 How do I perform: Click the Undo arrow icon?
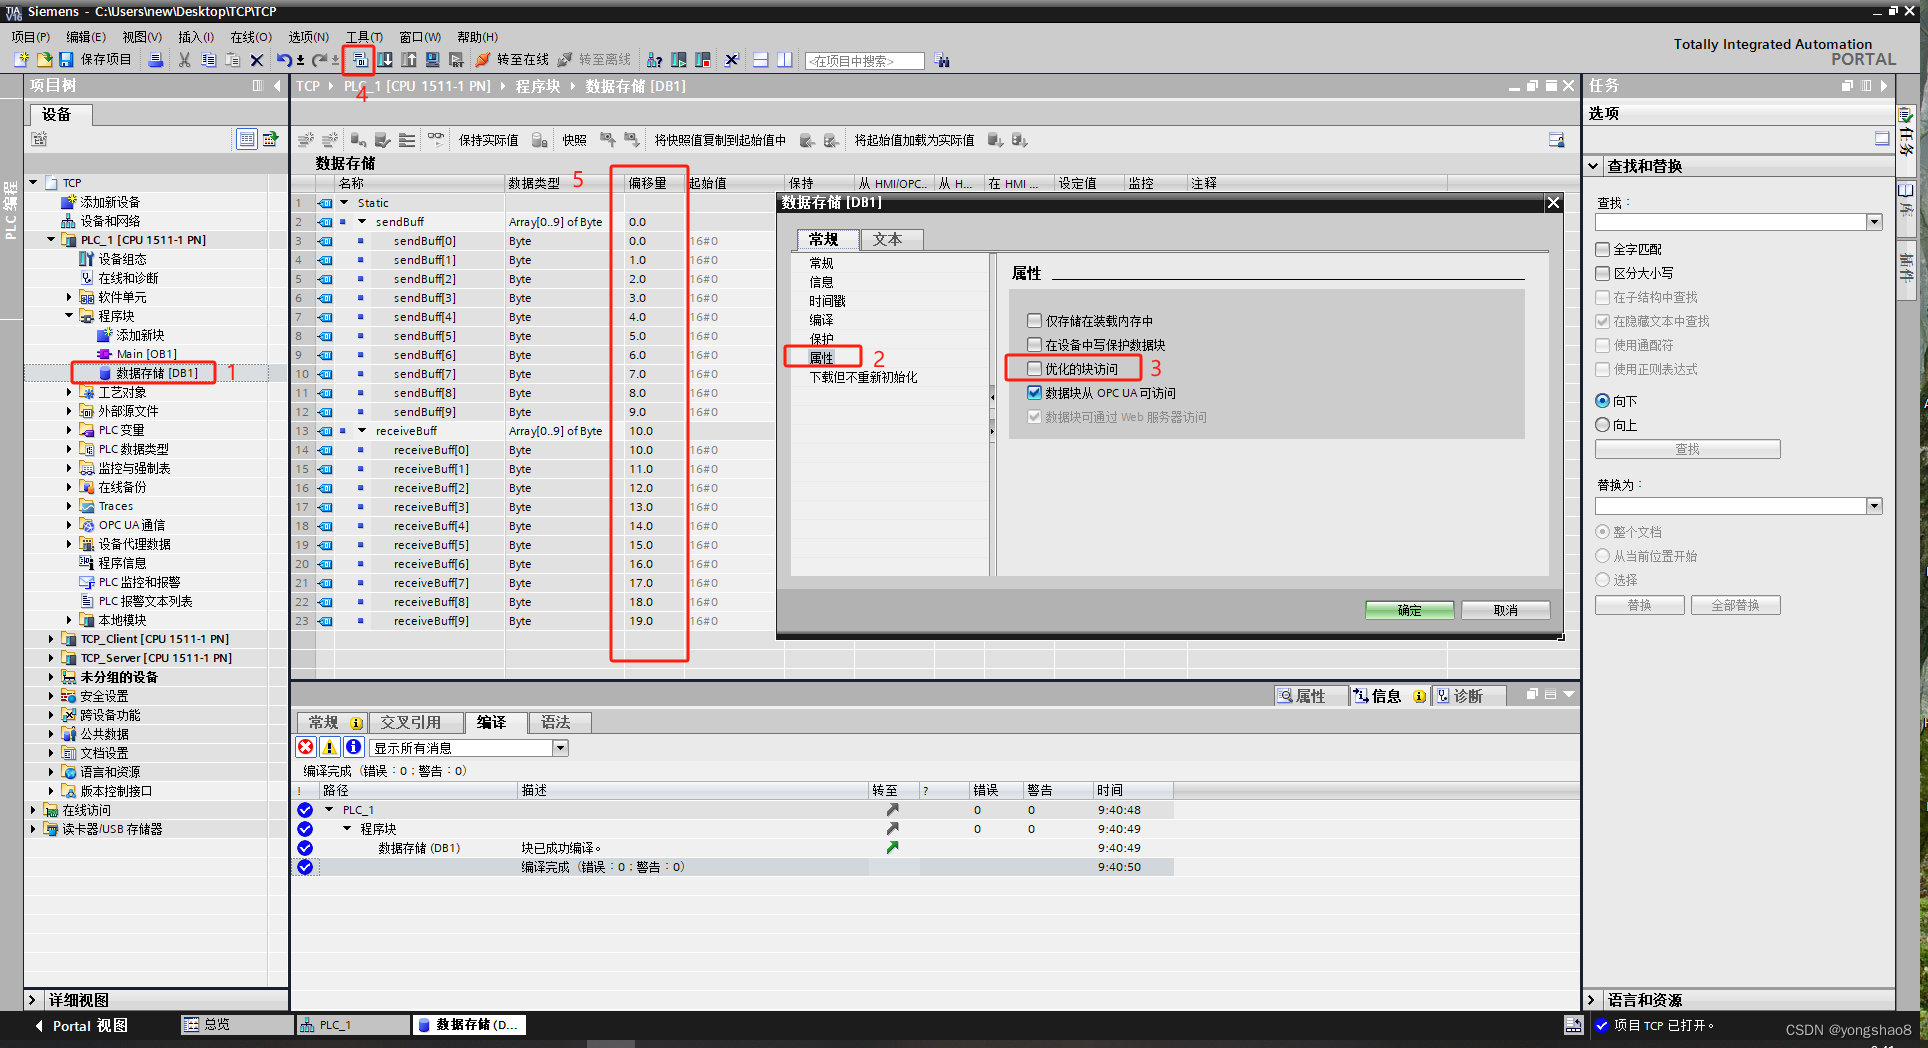[284, 60]
